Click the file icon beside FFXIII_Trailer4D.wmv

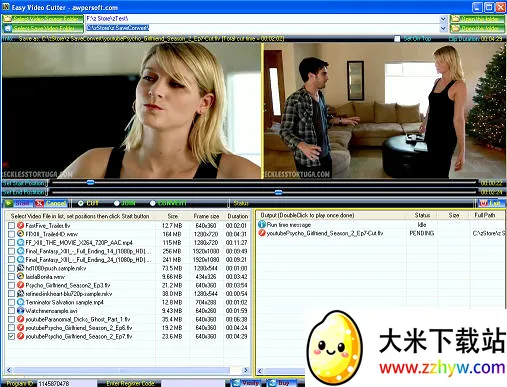click(x=21, y=234)
